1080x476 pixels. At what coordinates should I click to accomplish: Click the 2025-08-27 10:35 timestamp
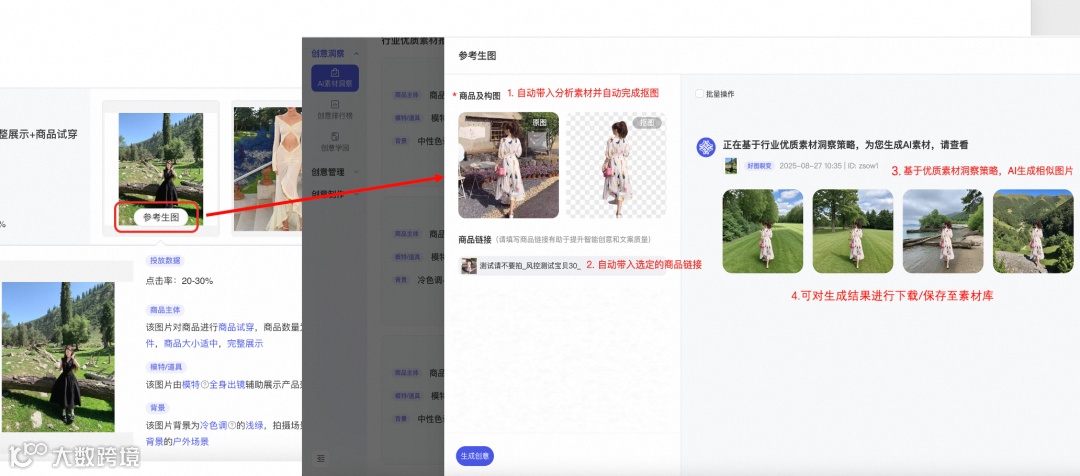810,166
